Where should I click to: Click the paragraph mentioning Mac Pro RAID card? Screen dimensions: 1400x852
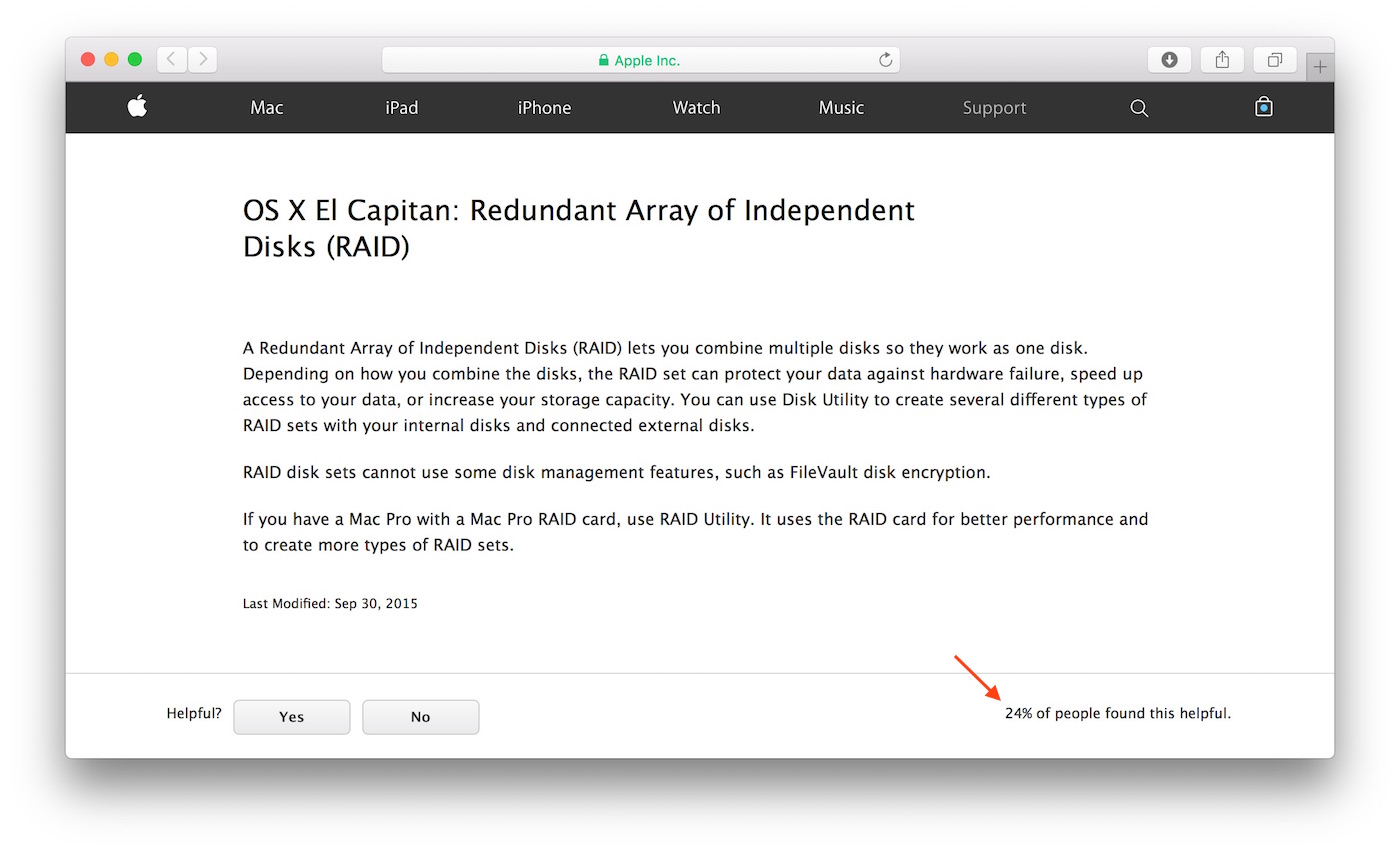coord(696,533)
